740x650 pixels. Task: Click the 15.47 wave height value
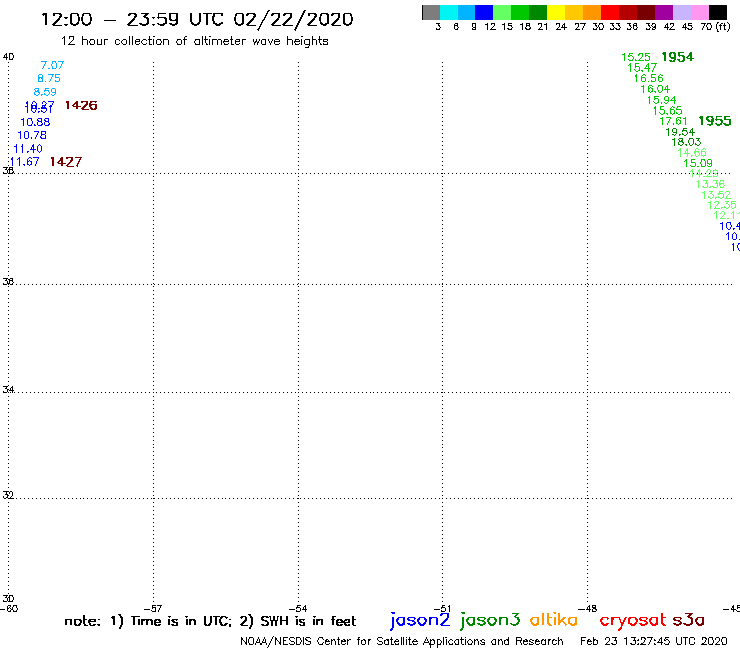point(642,68)
